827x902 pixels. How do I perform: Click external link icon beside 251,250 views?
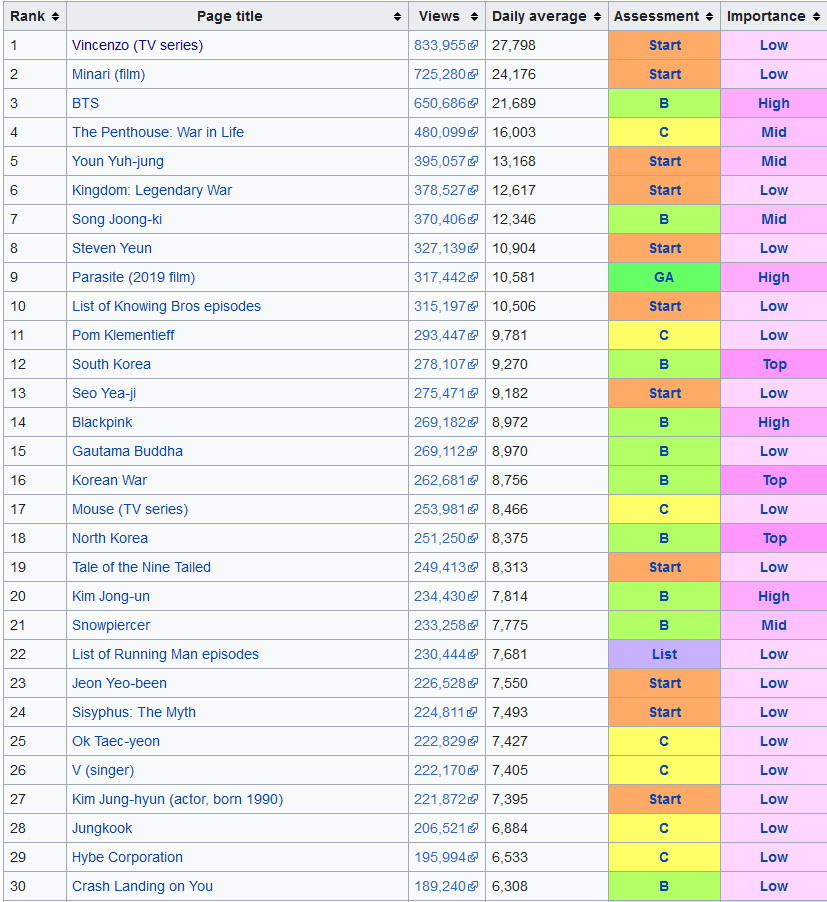473,538
